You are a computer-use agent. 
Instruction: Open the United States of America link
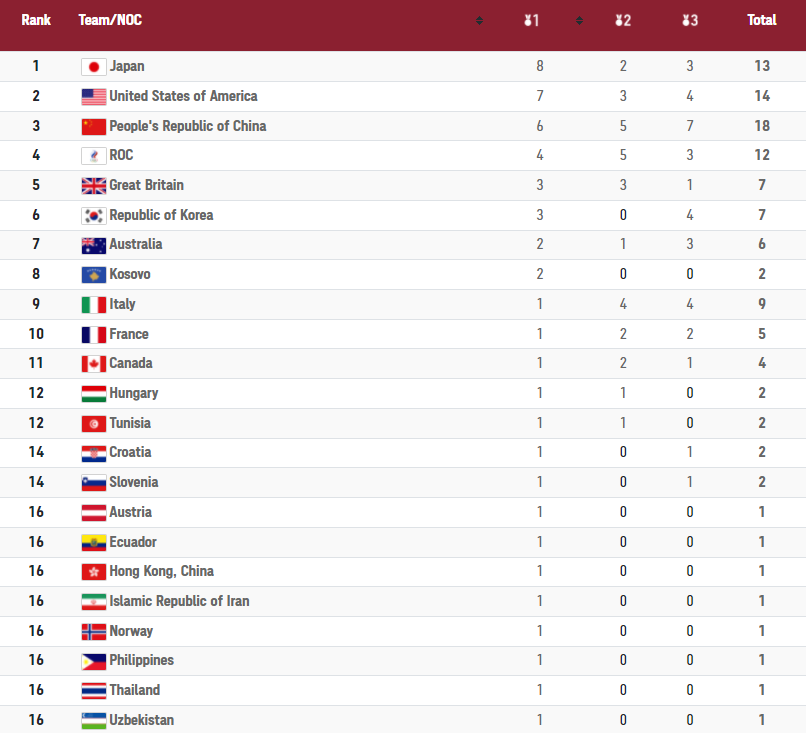point(184,96)
